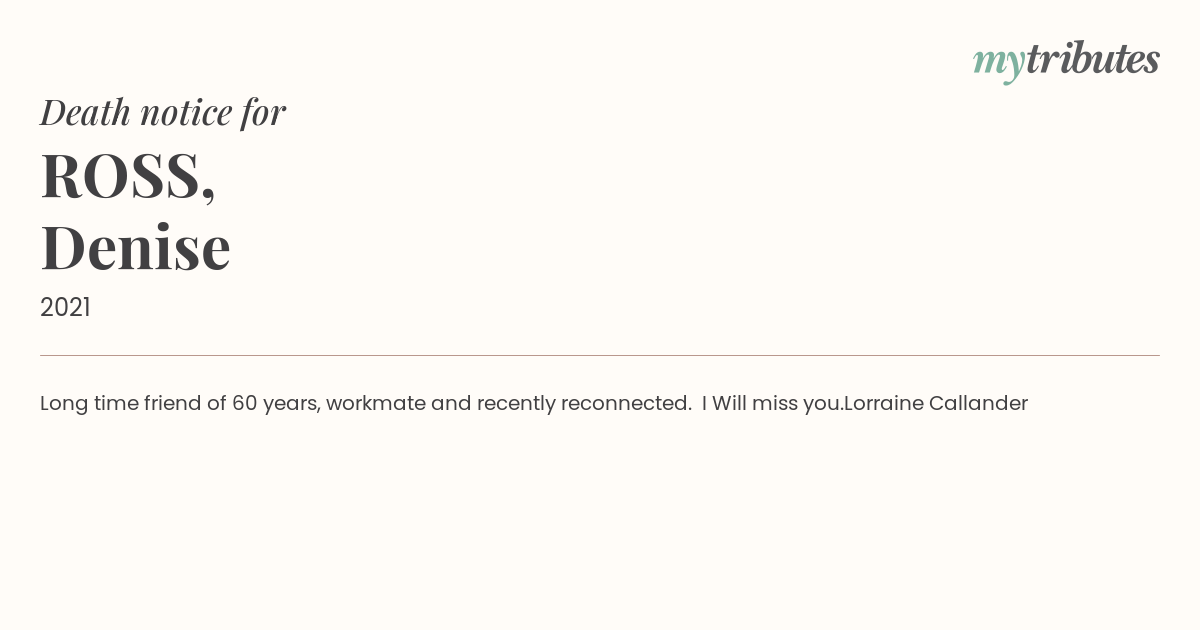Click the words "Long time friend"
The image size is (1200, 630).
121,403
